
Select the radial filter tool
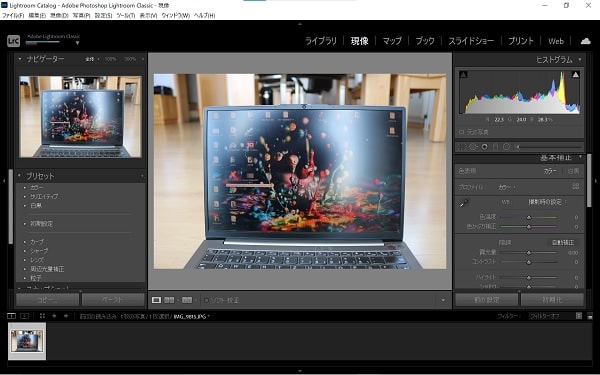tap(506, 147)
